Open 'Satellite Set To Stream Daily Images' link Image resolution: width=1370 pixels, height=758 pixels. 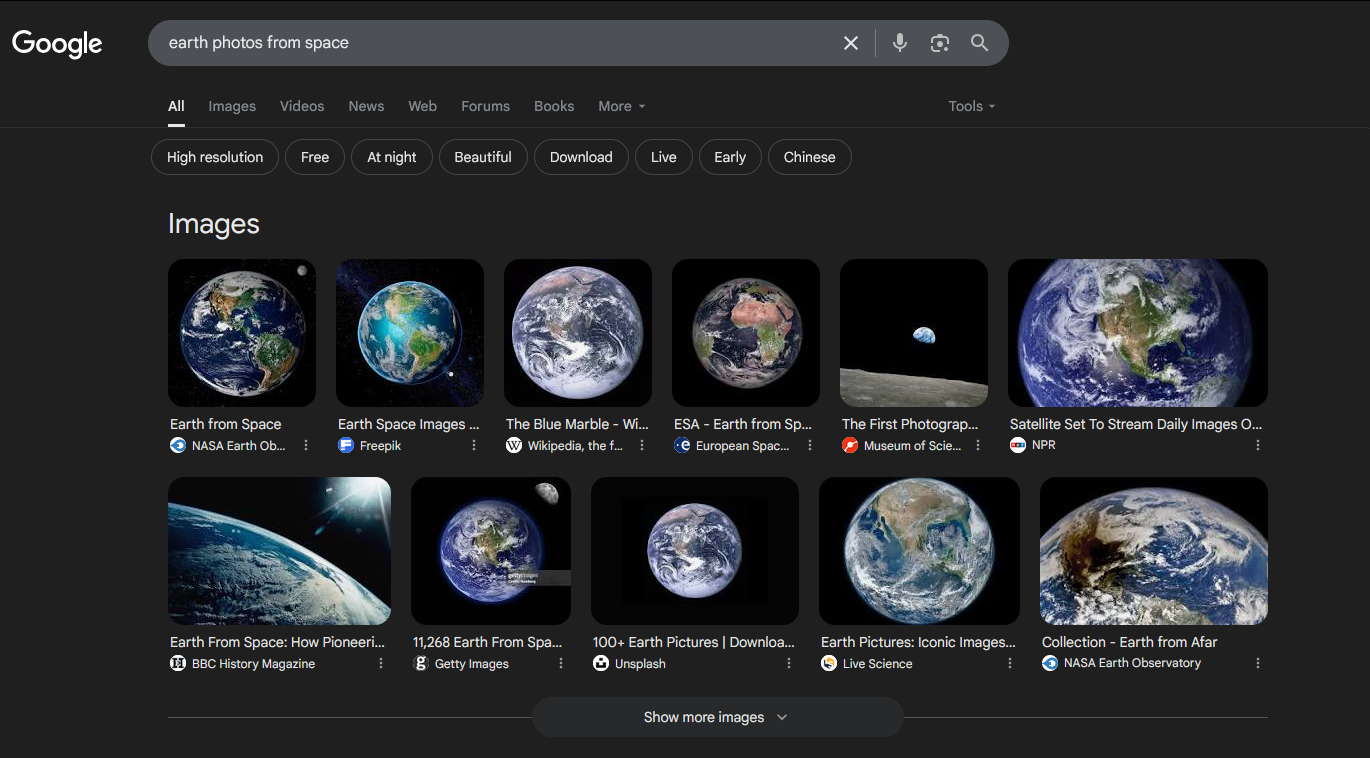(x=1136, y=424)
